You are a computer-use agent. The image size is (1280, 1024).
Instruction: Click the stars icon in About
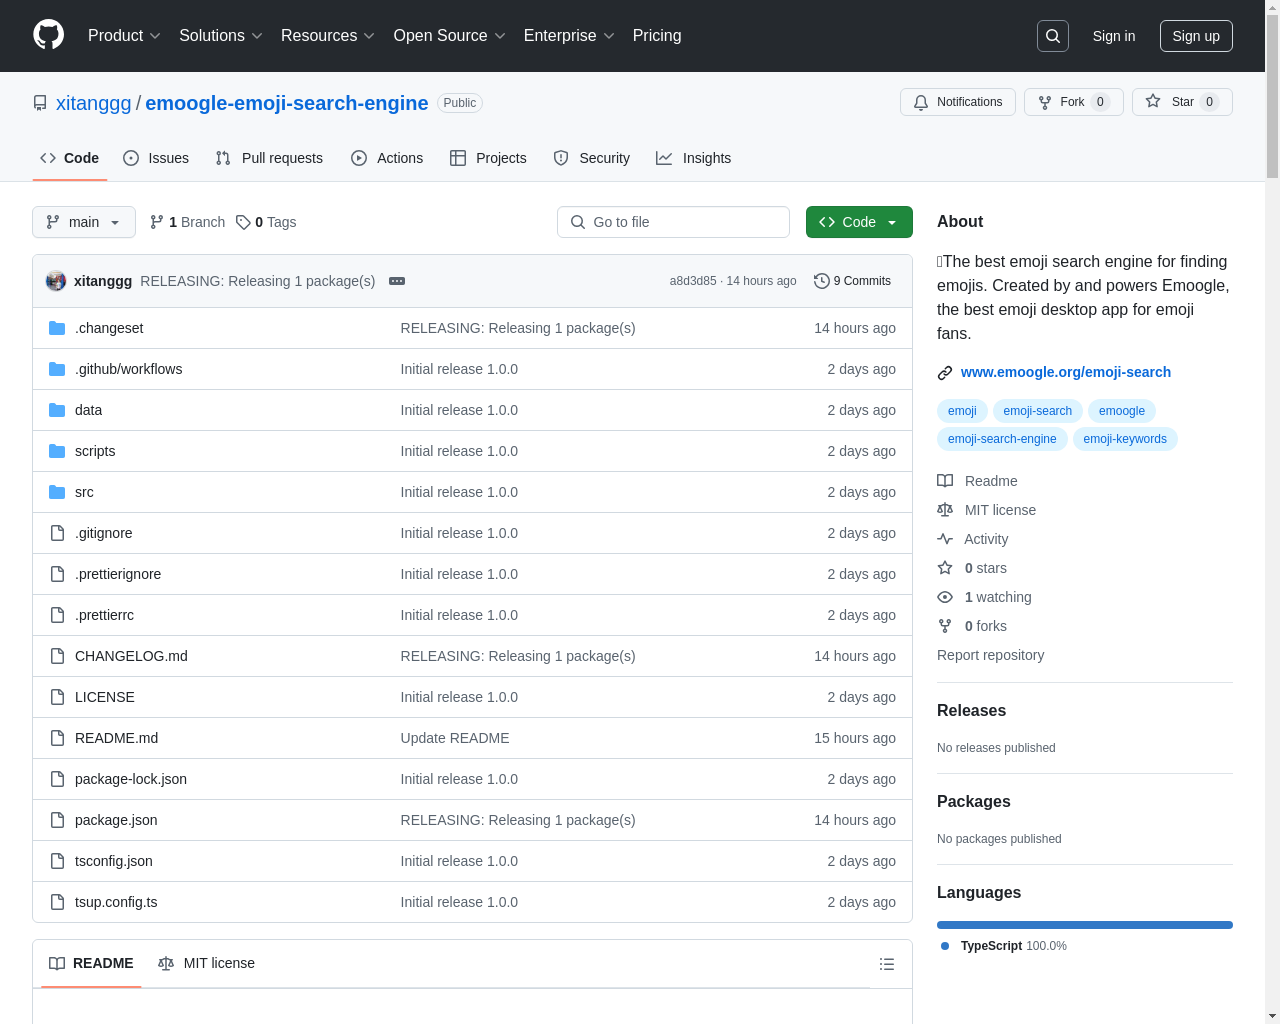point(945,568)
